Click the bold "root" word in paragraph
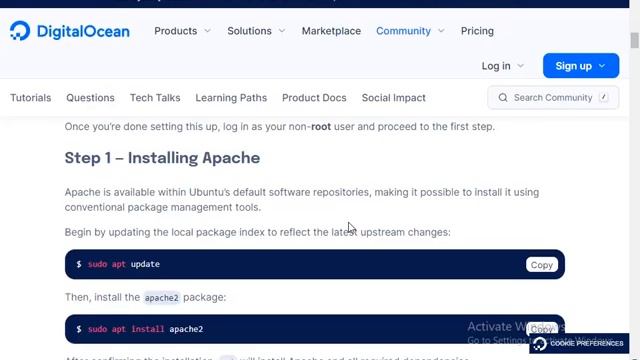640x360 pixels. [x=321, y=127]
